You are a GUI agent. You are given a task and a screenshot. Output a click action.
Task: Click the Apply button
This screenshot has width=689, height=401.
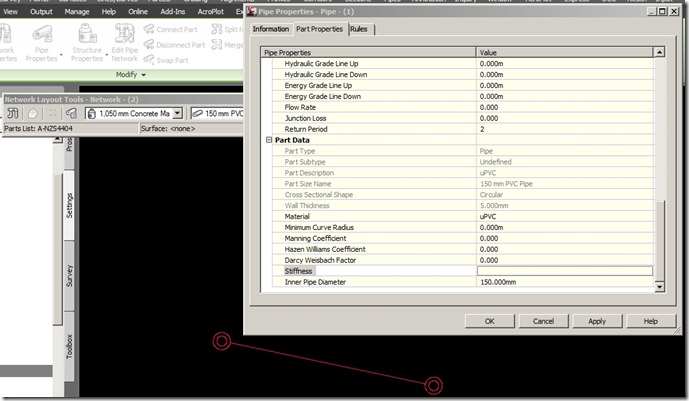coord(597,321)
